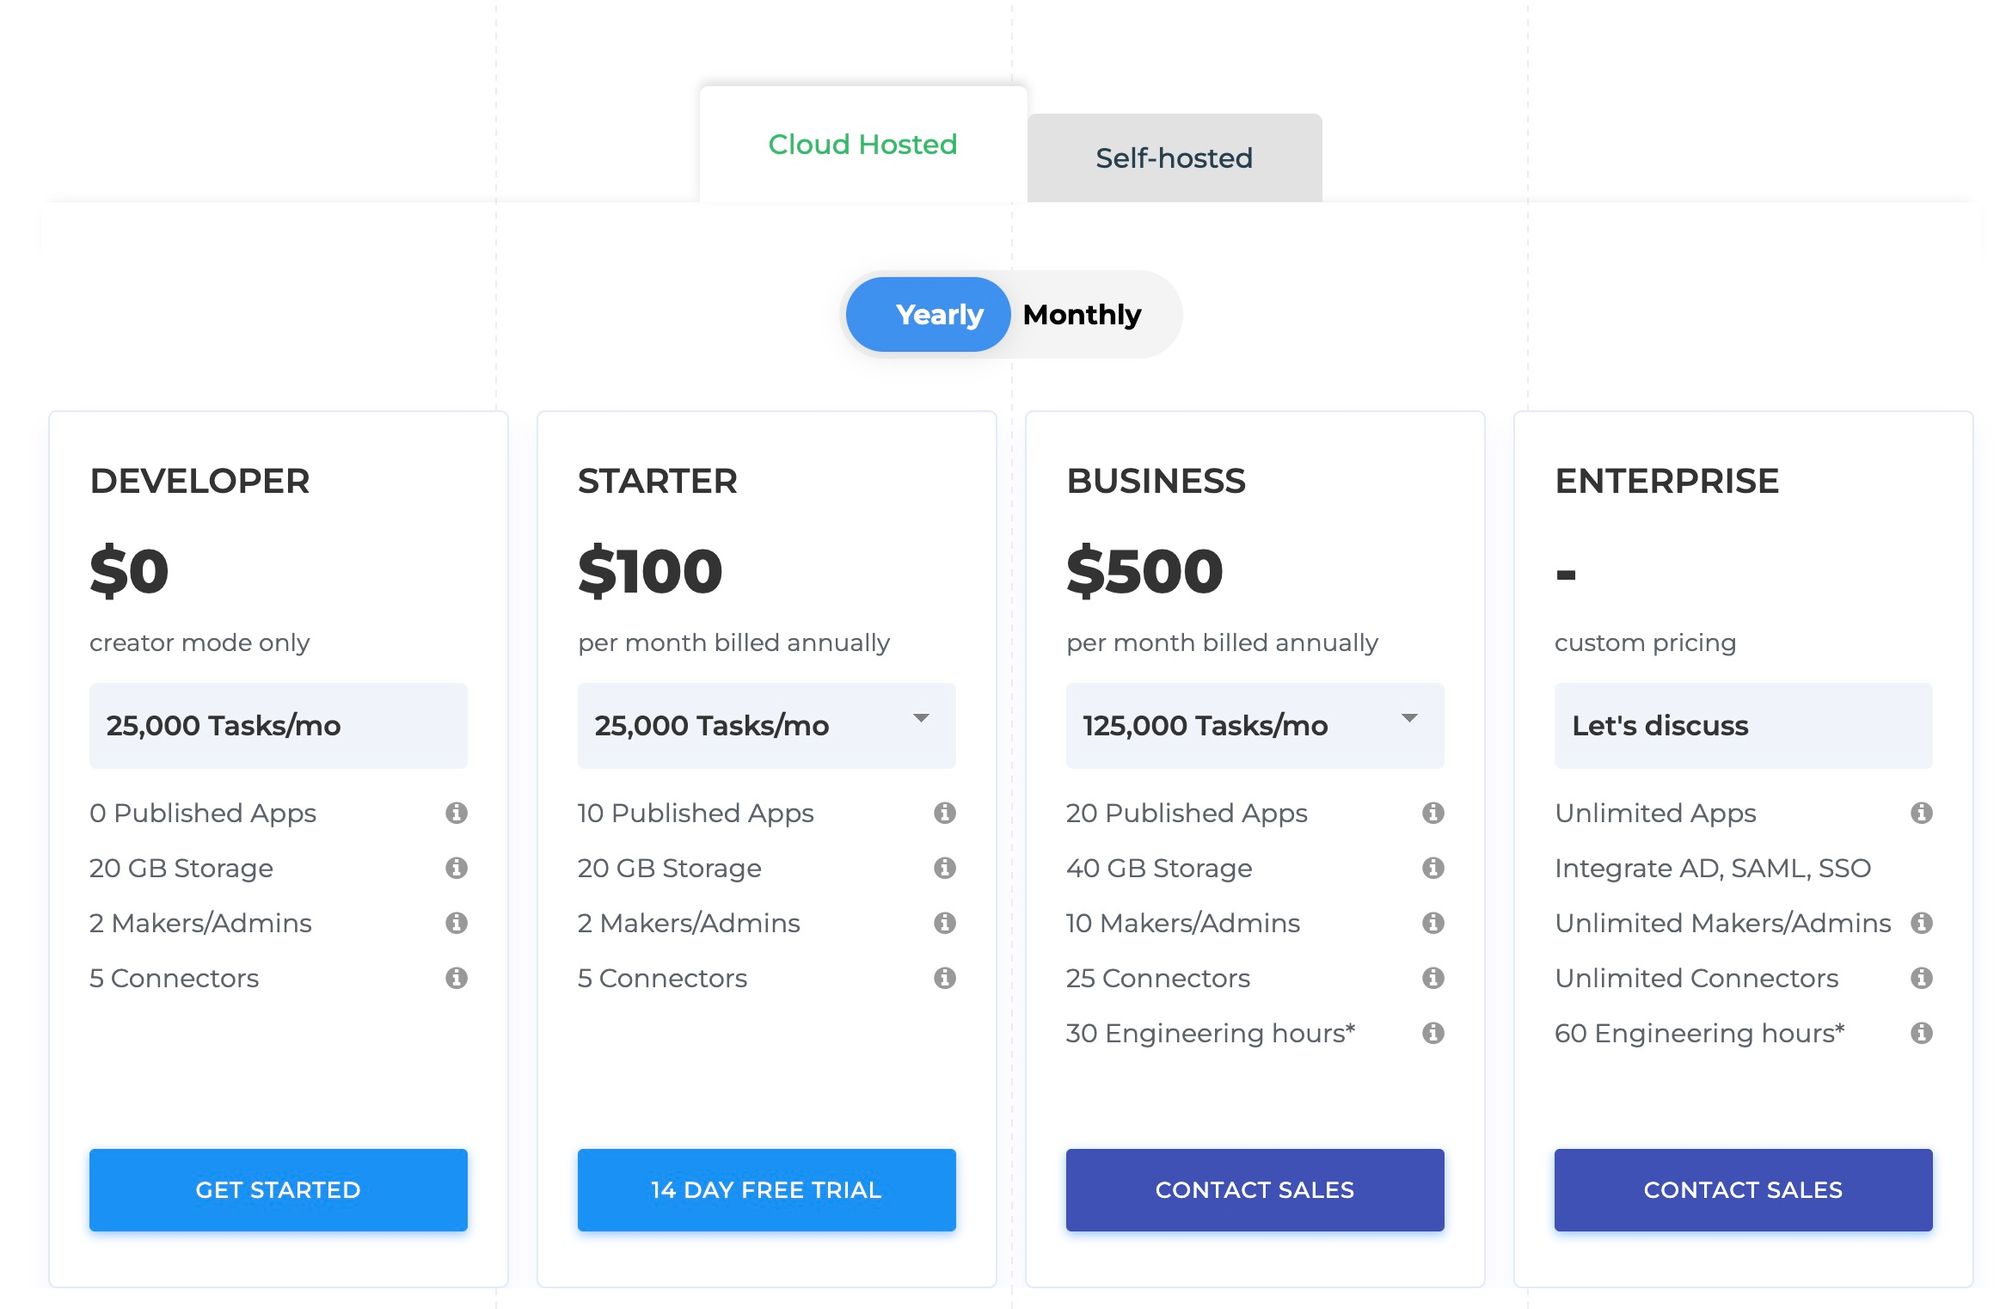Click info icon beside 0 Published Apps
This screenshot has height=1309, width=2000.
click(456, 813)
